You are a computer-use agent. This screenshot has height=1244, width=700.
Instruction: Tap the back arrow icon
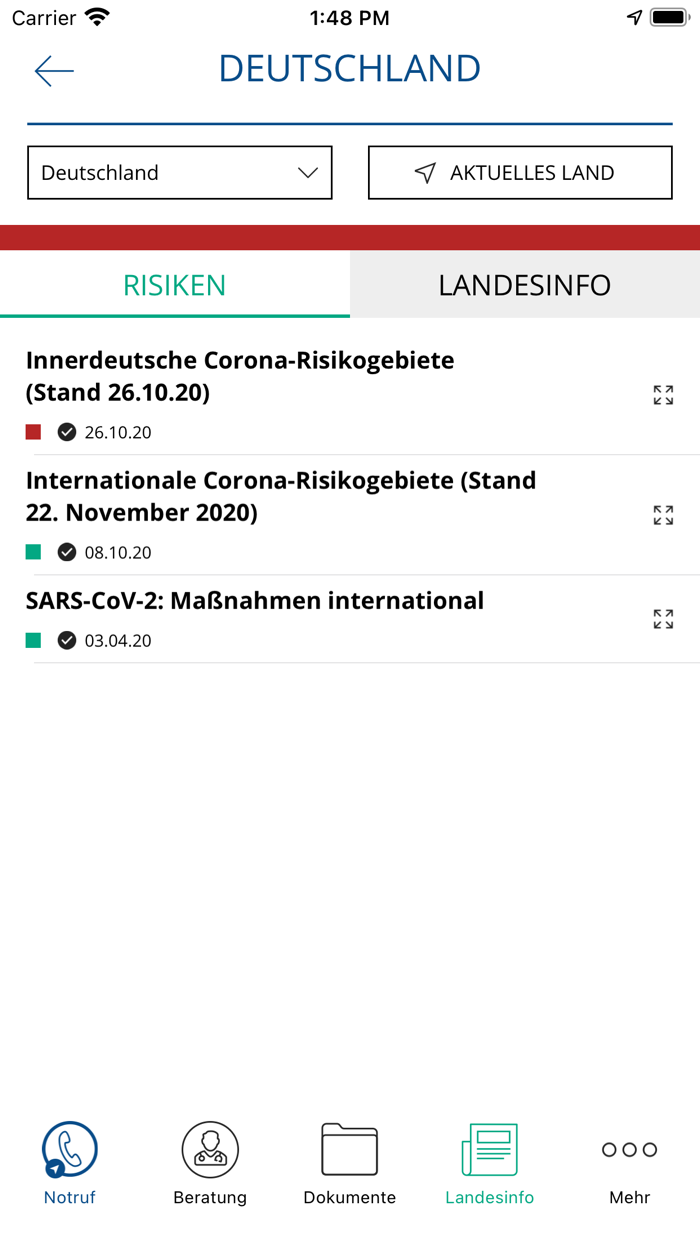click(54, 70)
